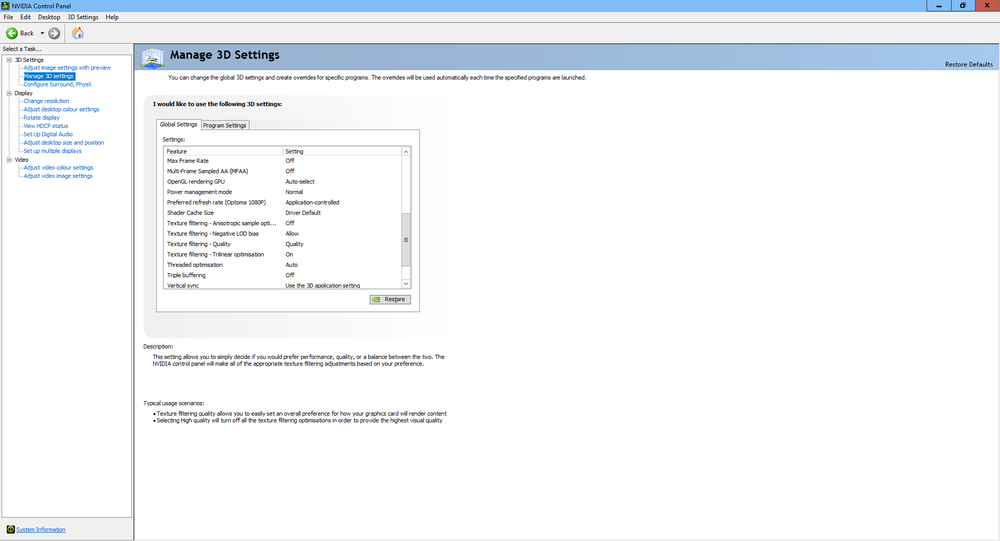Click the Setting column header
This screenshot has height=541, width=1000.
point(342,151)
